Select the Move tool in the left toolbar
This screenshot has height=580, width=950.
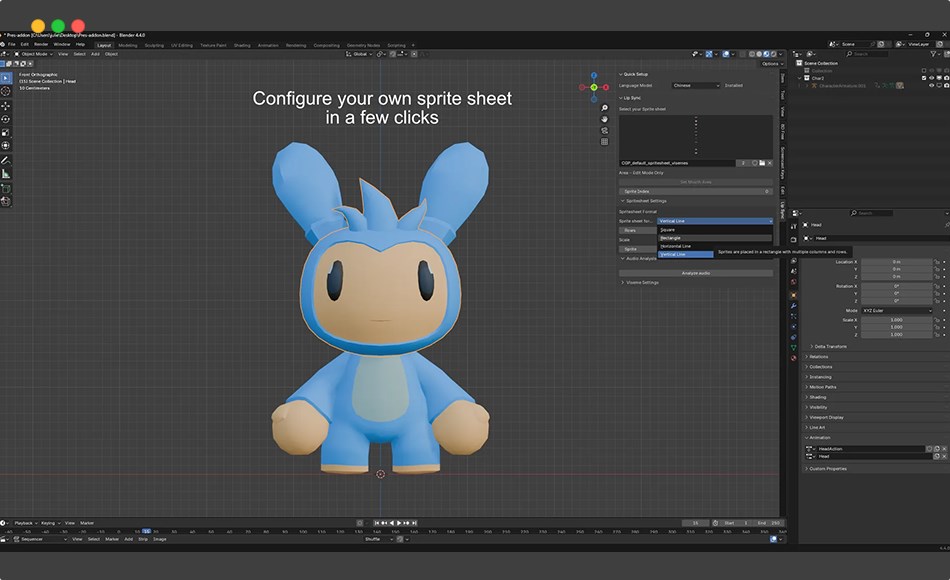[6, 105]
